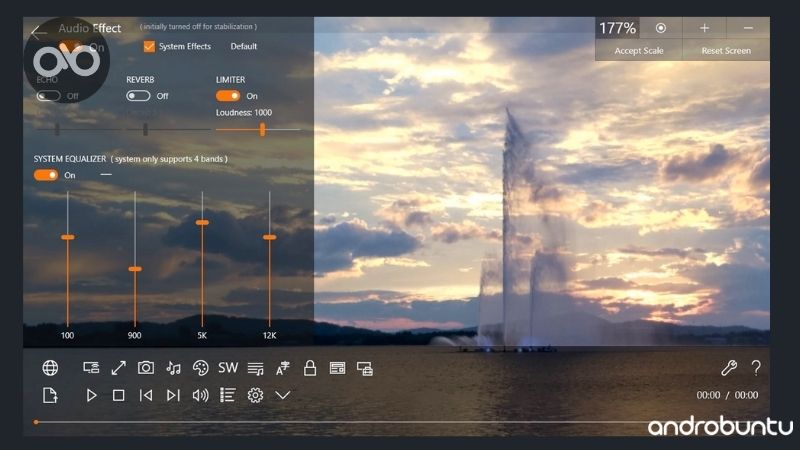Open the network globe icon
Screen dimensions: 800x450
point(50,368)
